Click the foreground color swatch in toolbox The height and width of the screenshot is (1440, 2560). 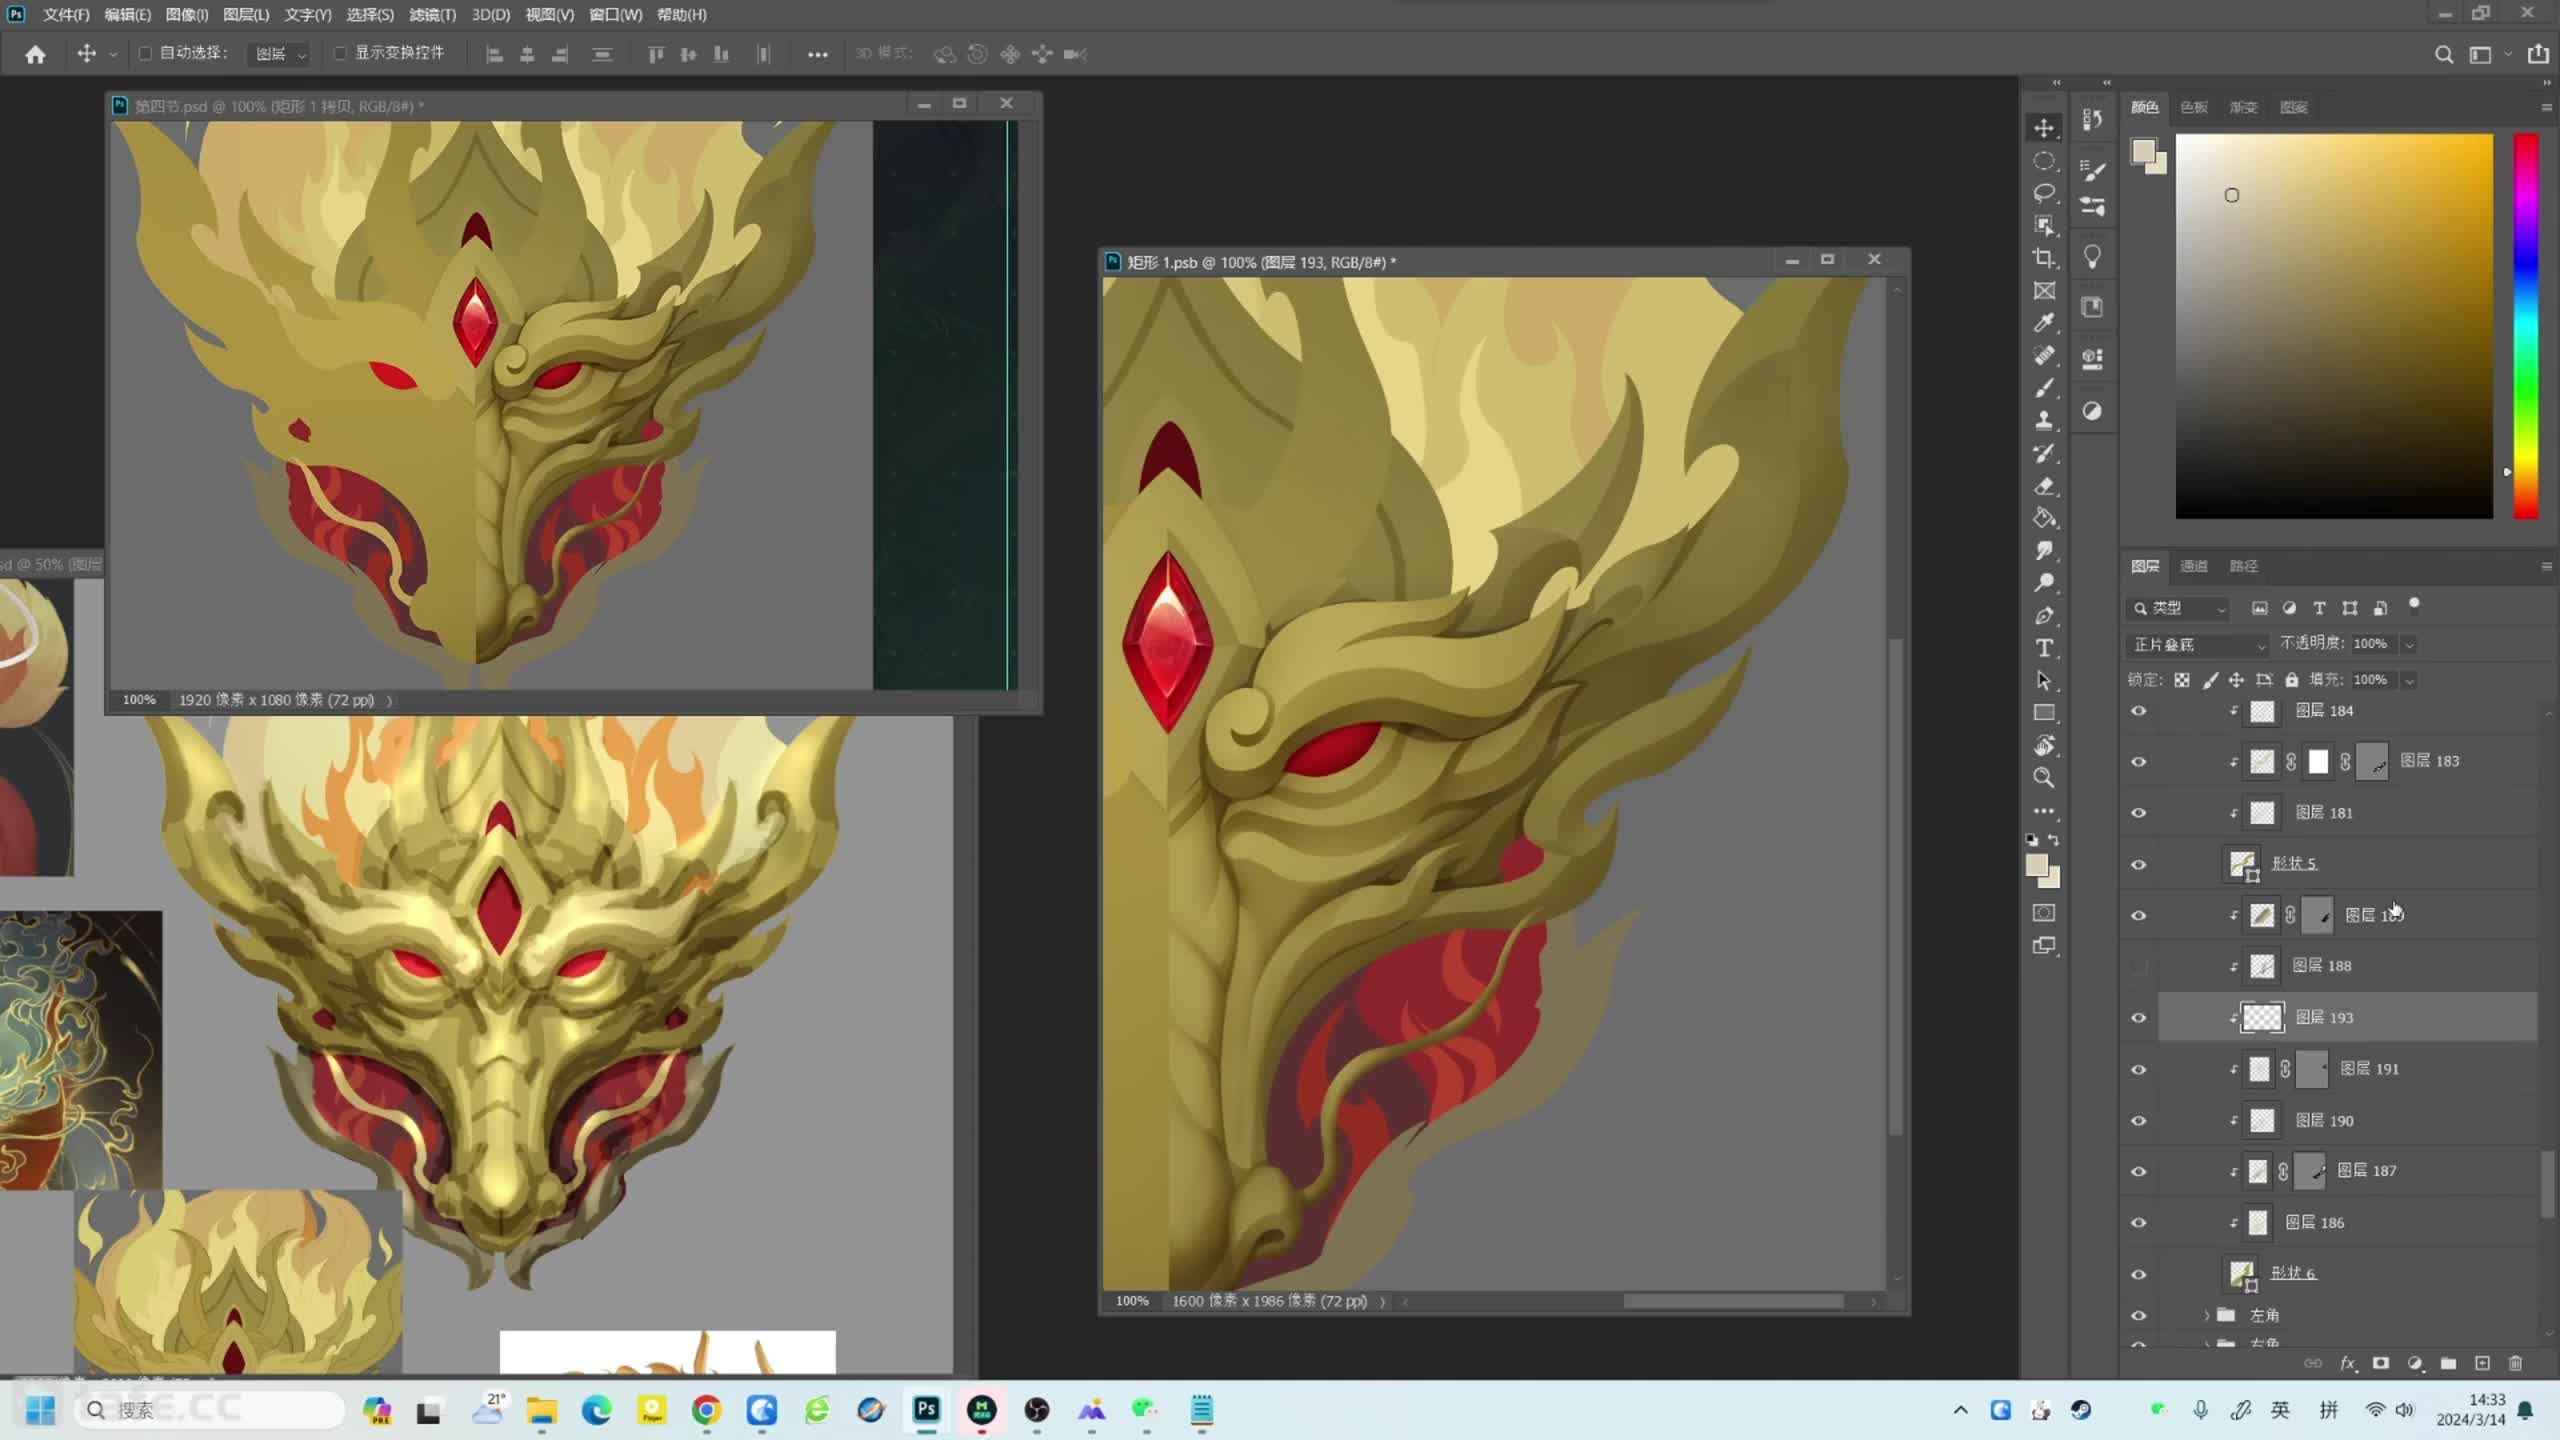[2037, 865]
